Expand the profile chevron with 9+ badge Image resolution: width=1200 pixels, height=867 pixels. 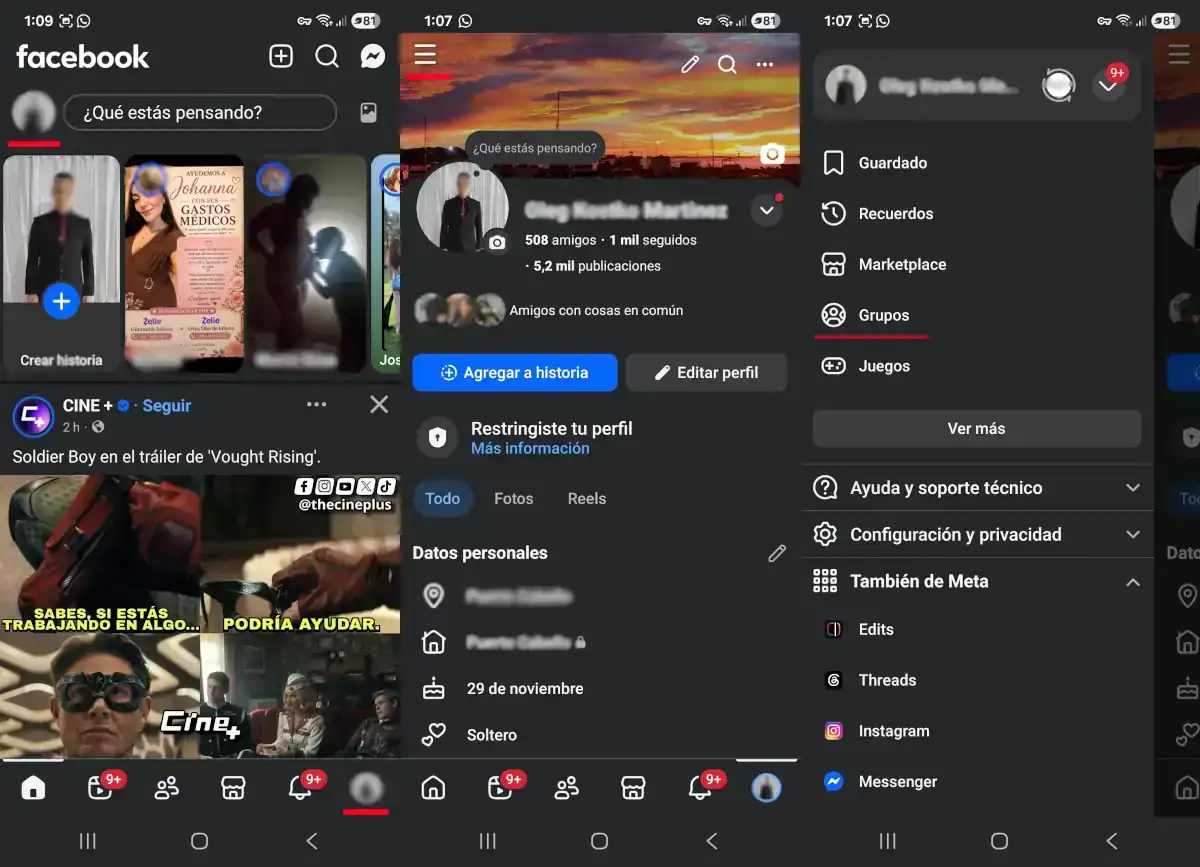pyautogui.click(x=1107, y=86)
